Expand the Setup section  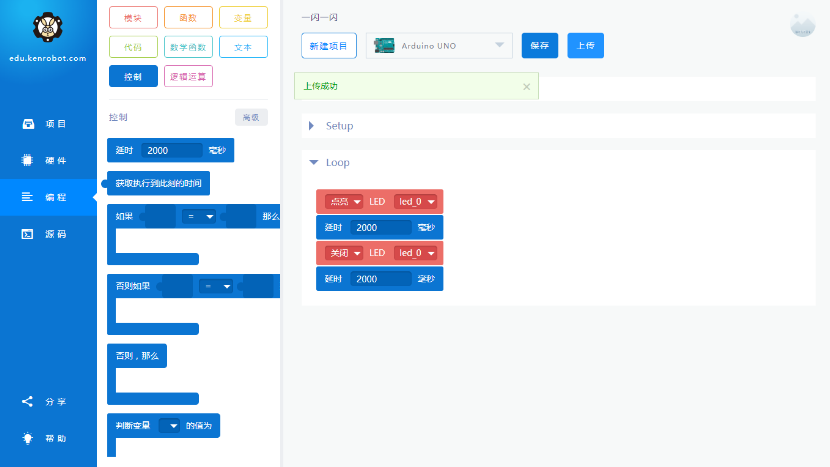coord(312,126)
